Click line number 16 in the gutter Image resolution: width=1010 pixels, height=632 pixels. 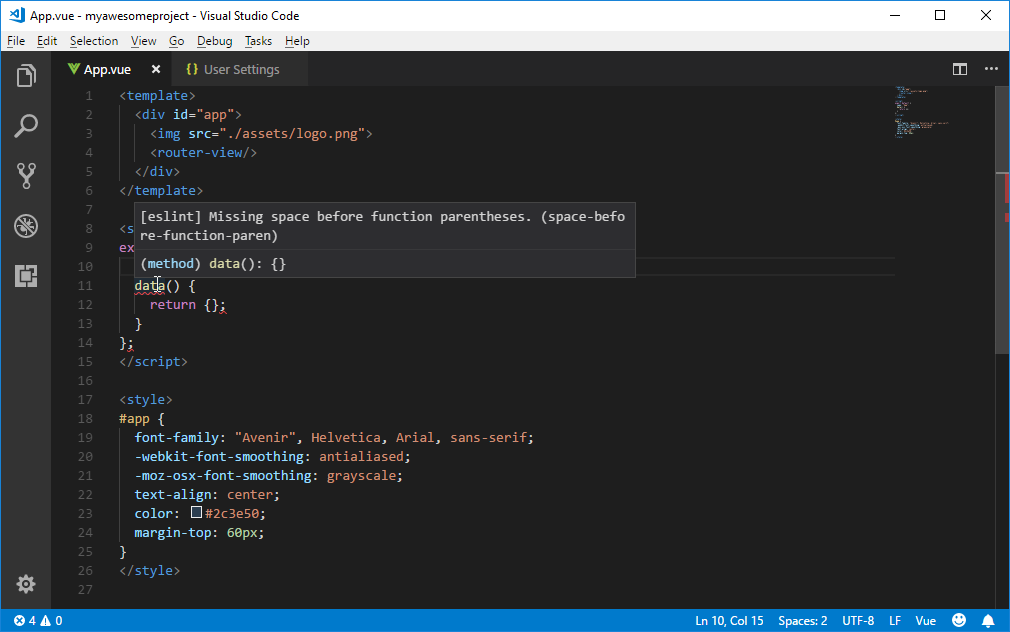point(85,381)
